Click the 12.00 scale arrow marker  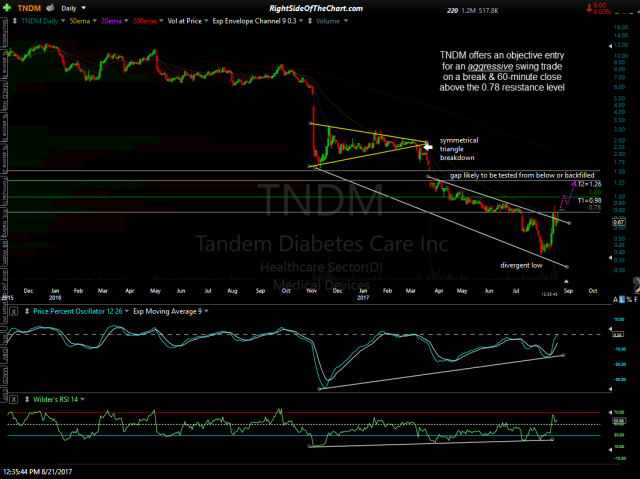610,46
